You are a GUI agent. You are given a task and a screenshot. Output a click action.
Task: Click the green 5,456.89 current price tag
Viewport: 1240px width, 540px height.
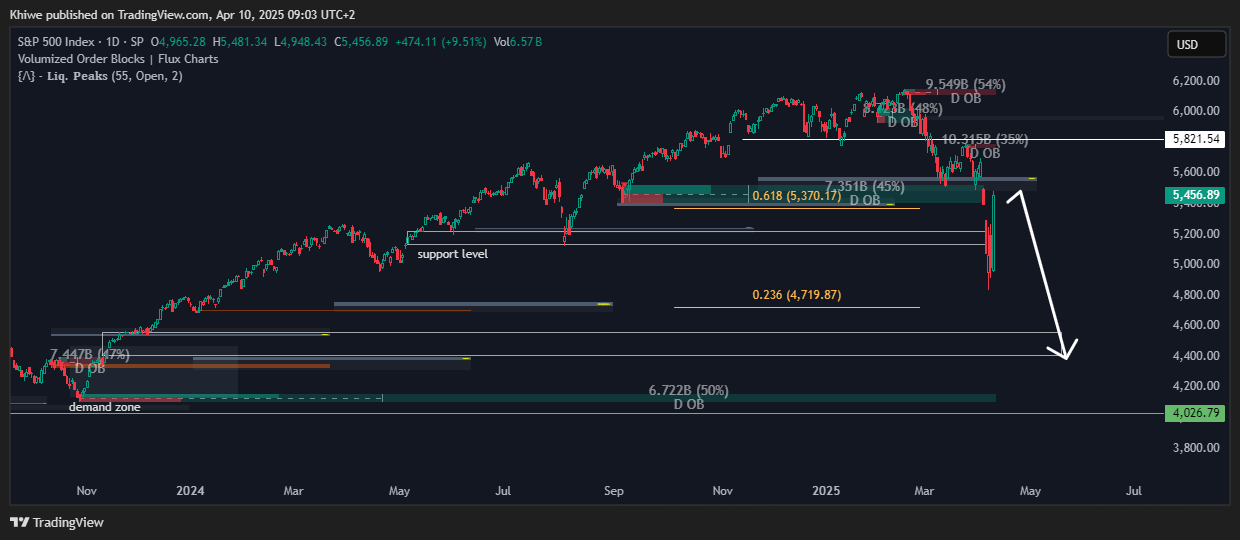[x=1194, y=195]
